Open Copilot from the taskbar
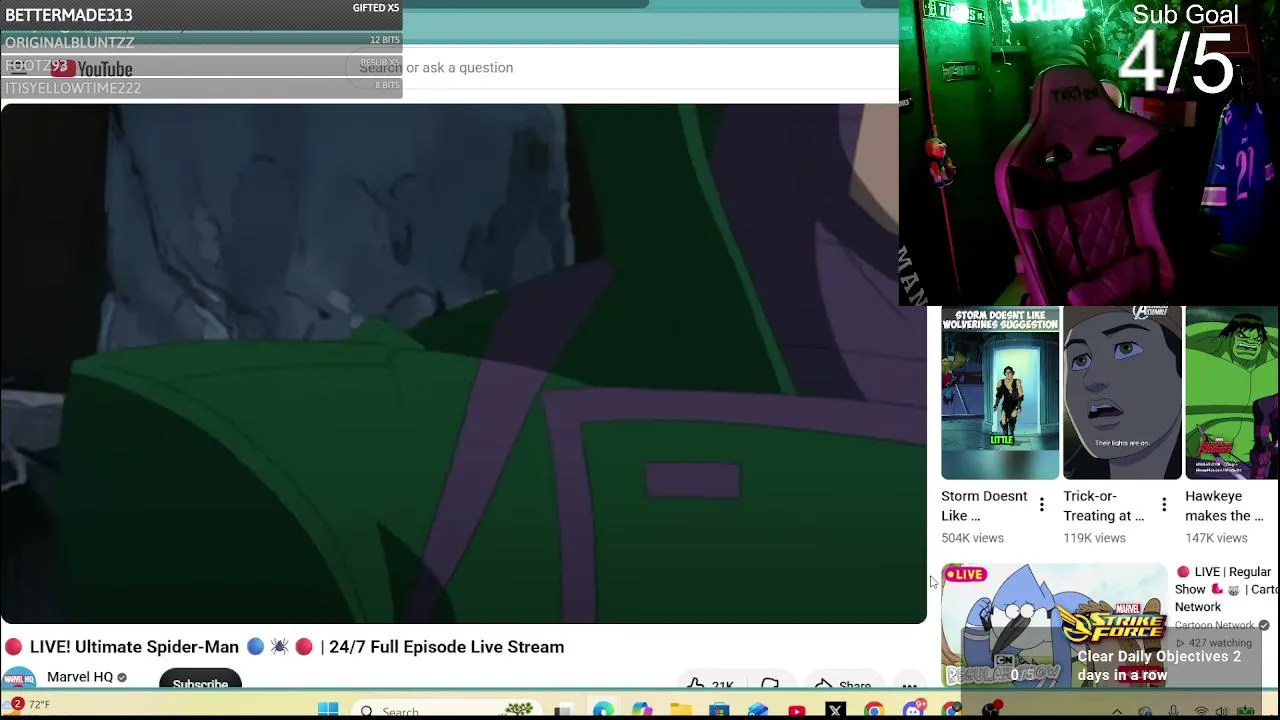This screenshot has width=1280, height=720. coord(642,710)
